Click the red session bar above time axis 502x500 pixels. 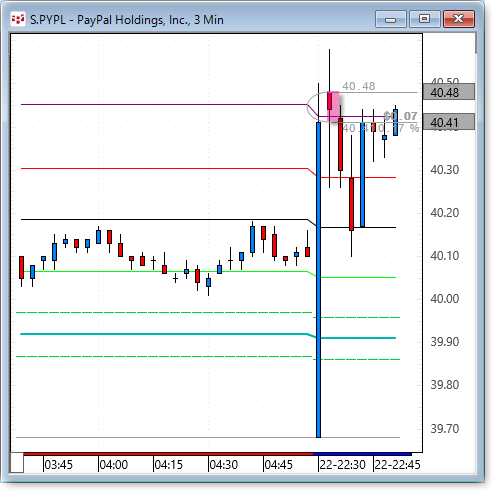[168, 454]
